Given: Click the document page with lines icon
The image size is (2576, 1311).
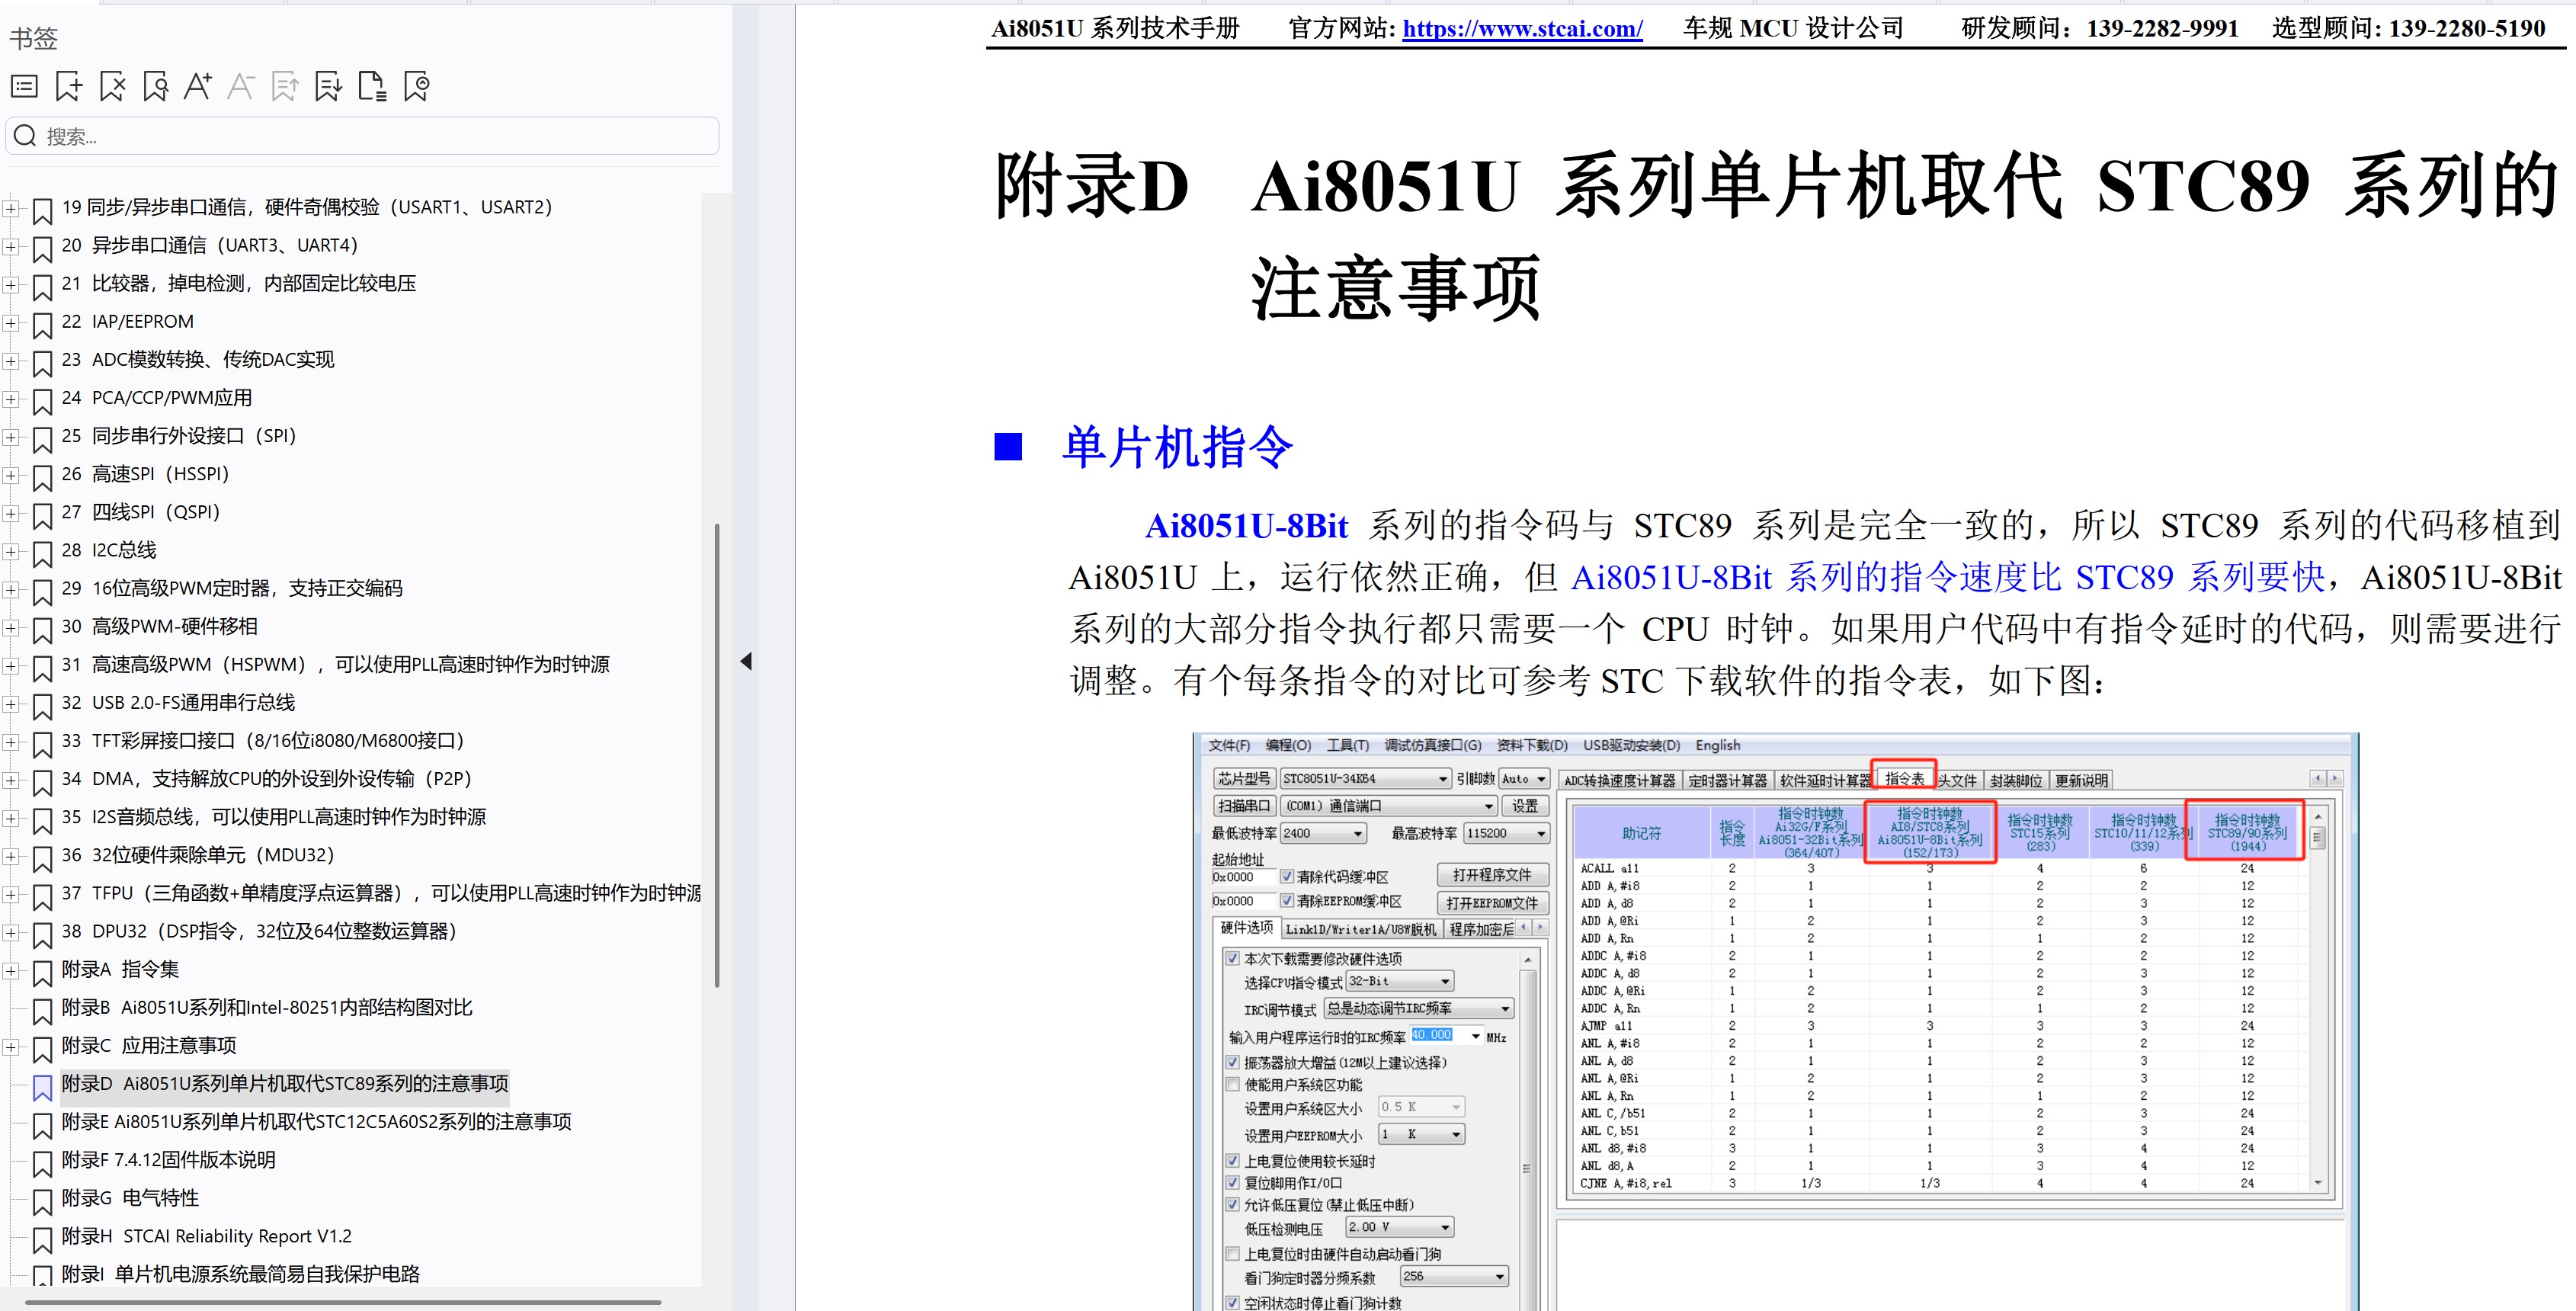Looking at the screenshot, I should pyautogui.click(x=372, y=87).
